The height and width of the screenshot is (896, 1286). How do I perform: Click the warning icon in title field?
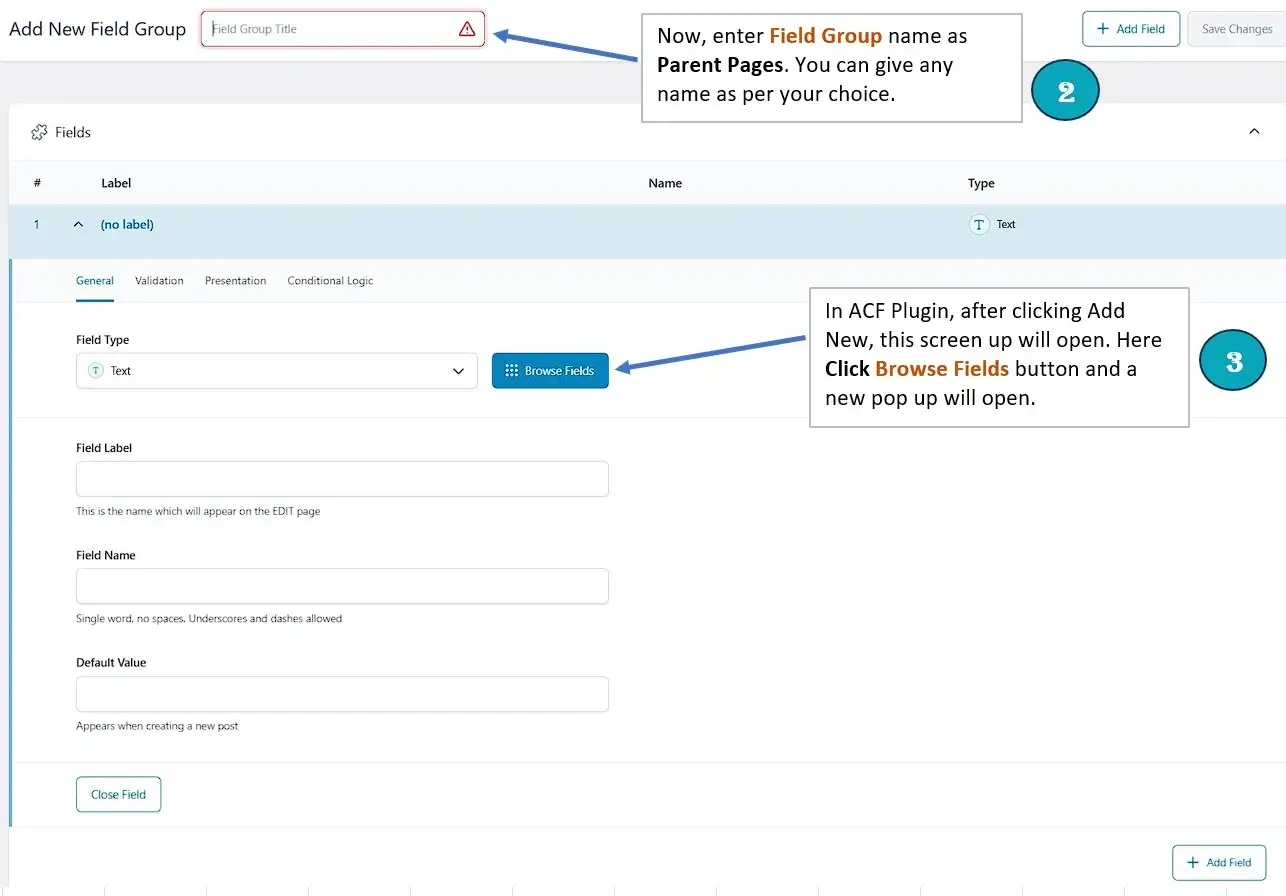pos(467,29)
